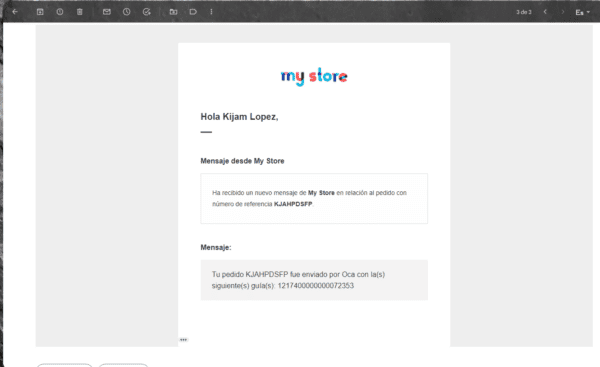600x367 pixels.
Task: Open the Move to folder icon
Action: coord(173,12)
